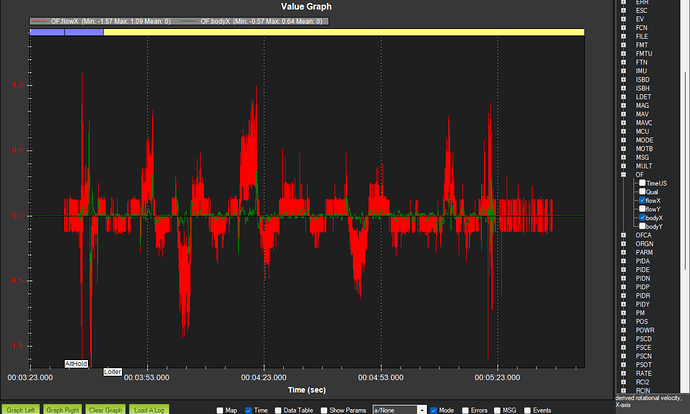Expand the RATE node
Image resolution: width=690 pixels, height=414 pixels.
coord(624,373)
